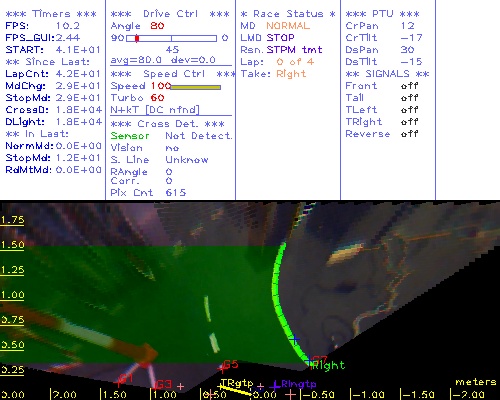Select the red G5 marker
This screenshot has height=400, width=500.
(x=231, y=364)
